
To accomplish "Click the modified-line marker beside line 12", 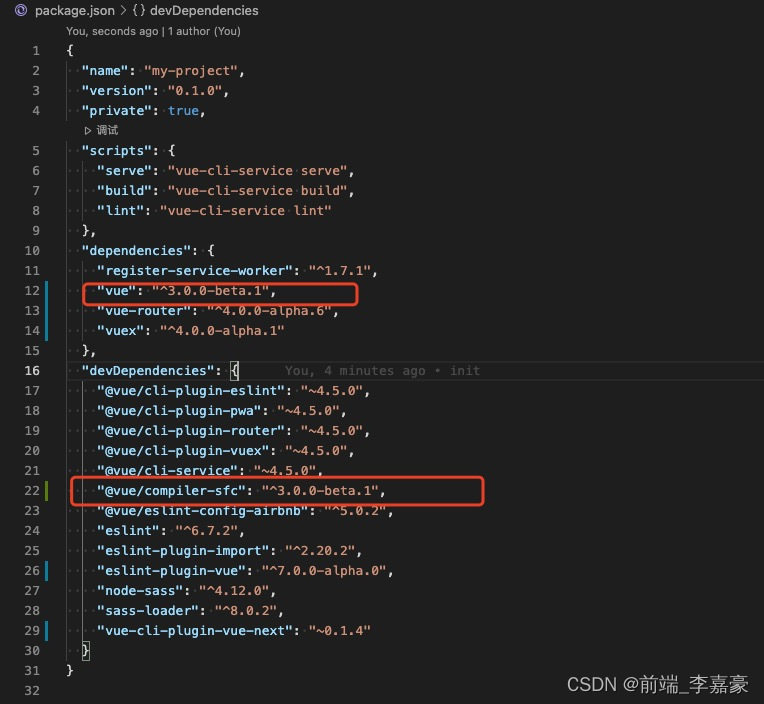I will (47, 291).
